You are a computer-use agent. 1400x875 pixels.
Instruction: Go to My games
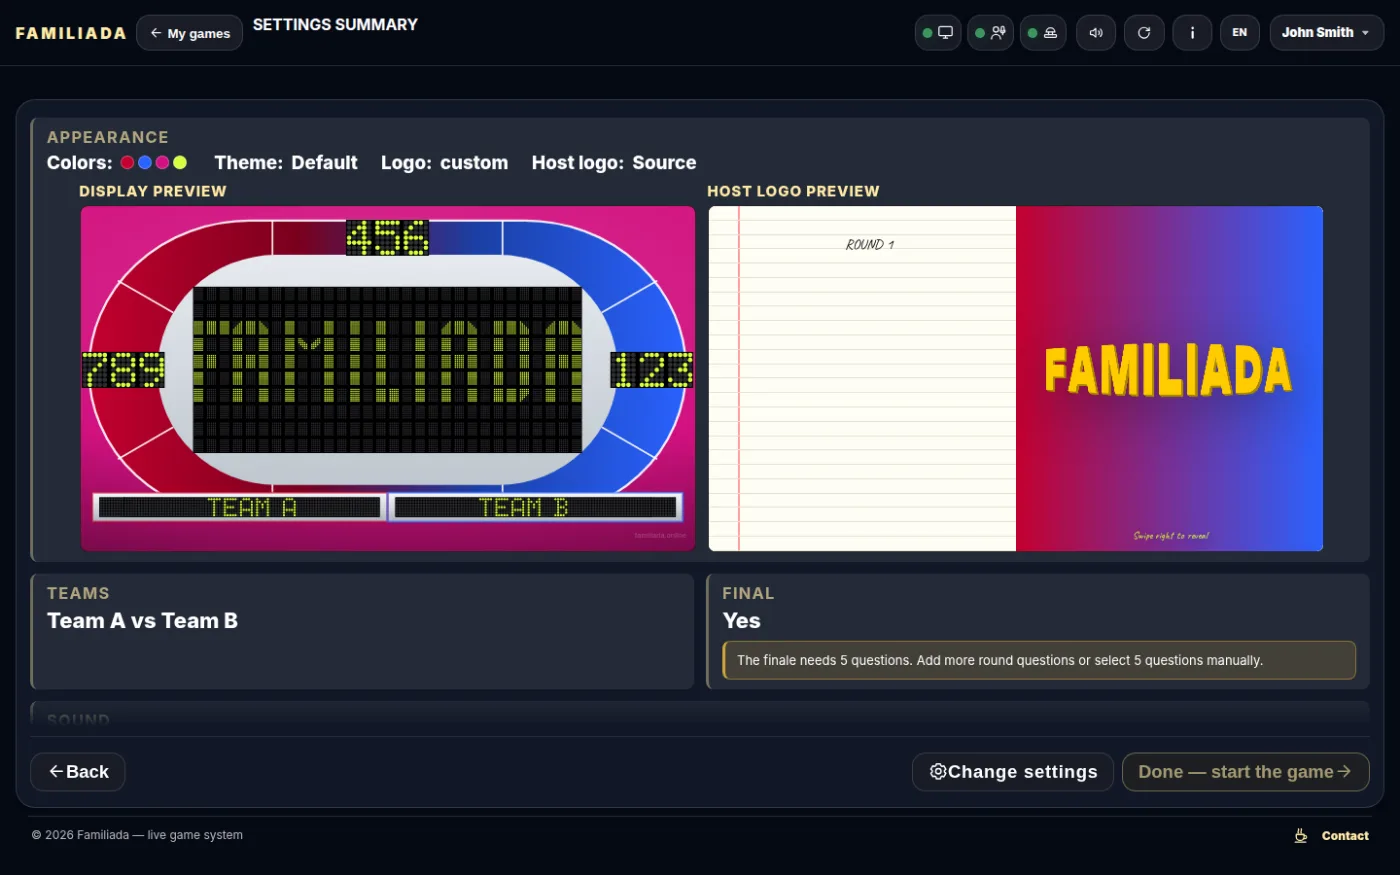[x=190, y=33]
